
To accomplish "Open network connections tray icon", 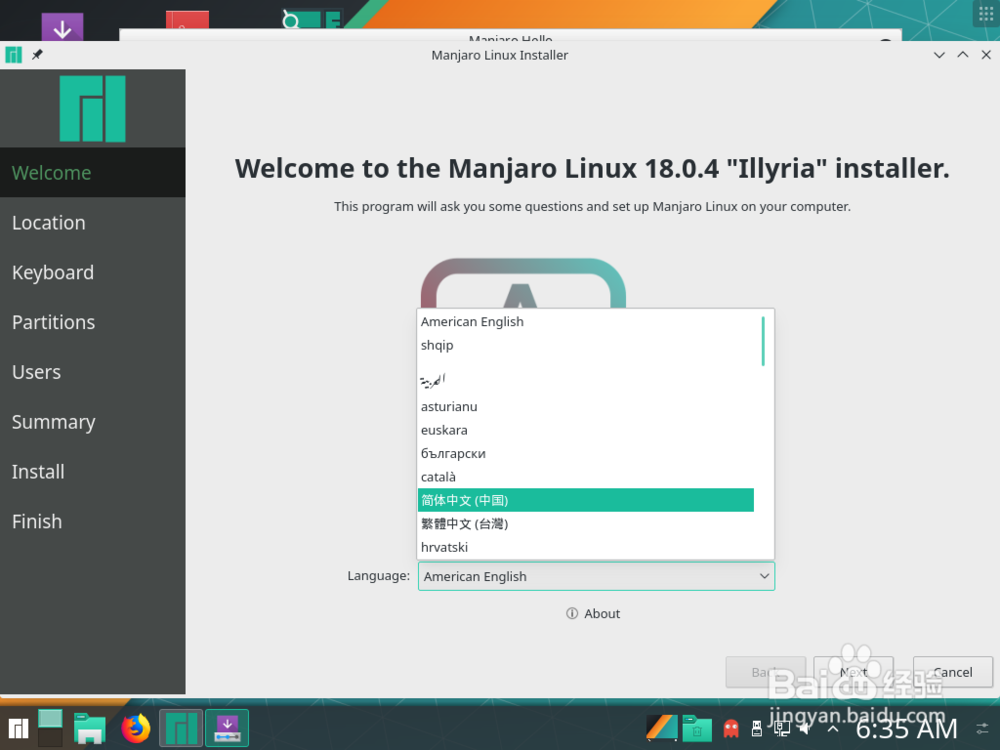I will (x=781, y=728).
